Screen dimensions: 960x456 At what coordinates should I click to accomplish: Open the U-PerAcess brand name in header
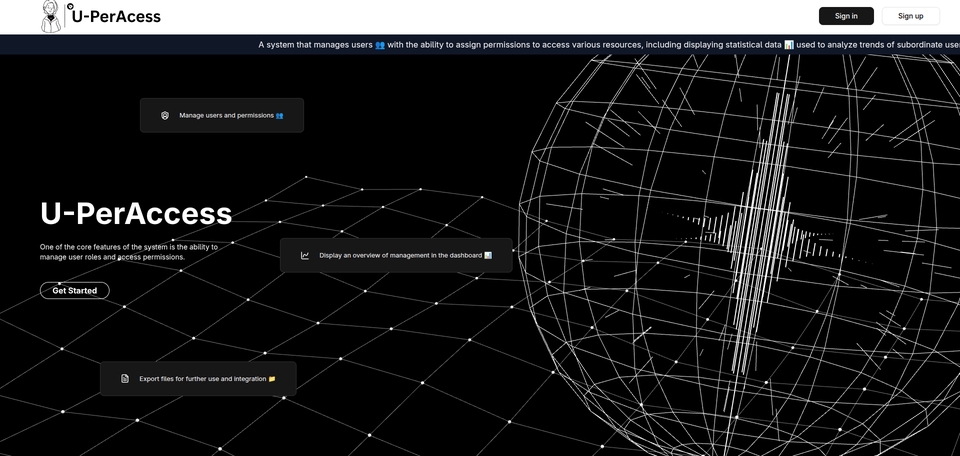coord(115,16)
